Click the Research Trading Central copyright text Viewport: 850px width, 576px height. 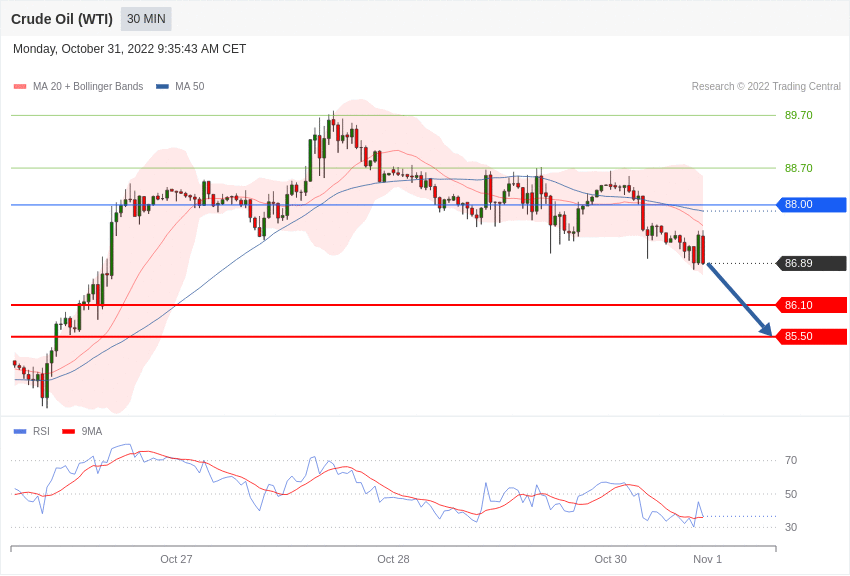tap(766, 87)
